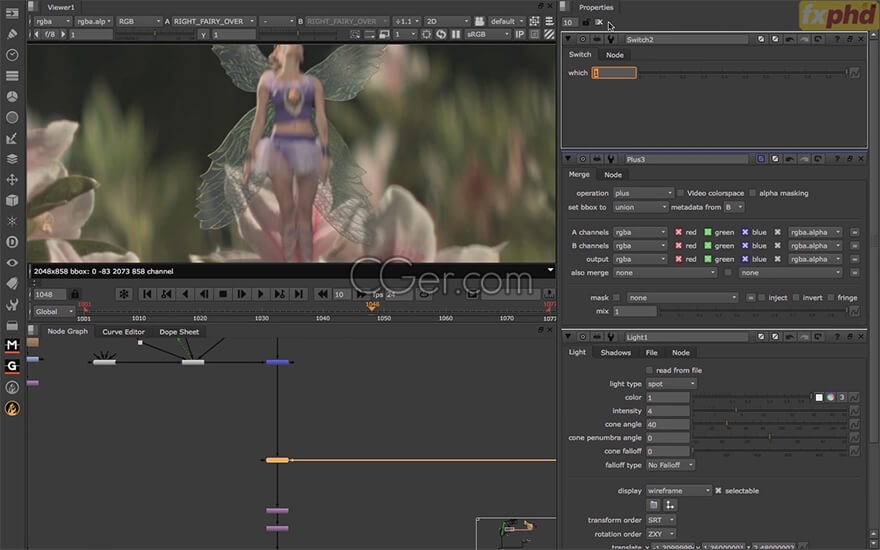Click the Light1 white color swatch
This screenshot has height=550, width=880.
click(819, 397)
